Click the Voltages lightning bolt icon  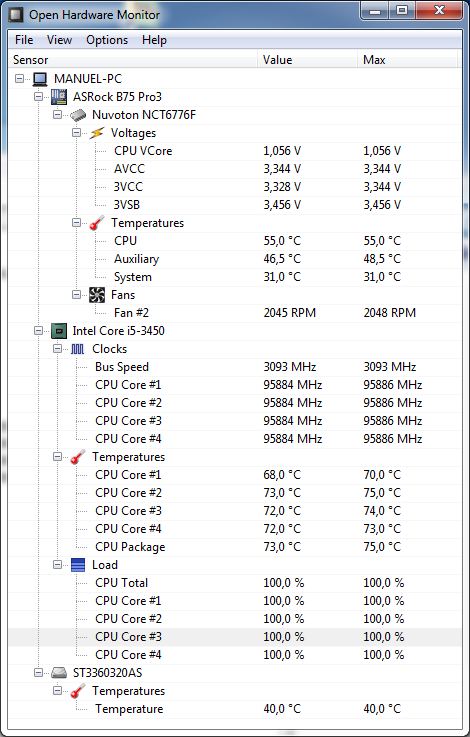[97, 133]
